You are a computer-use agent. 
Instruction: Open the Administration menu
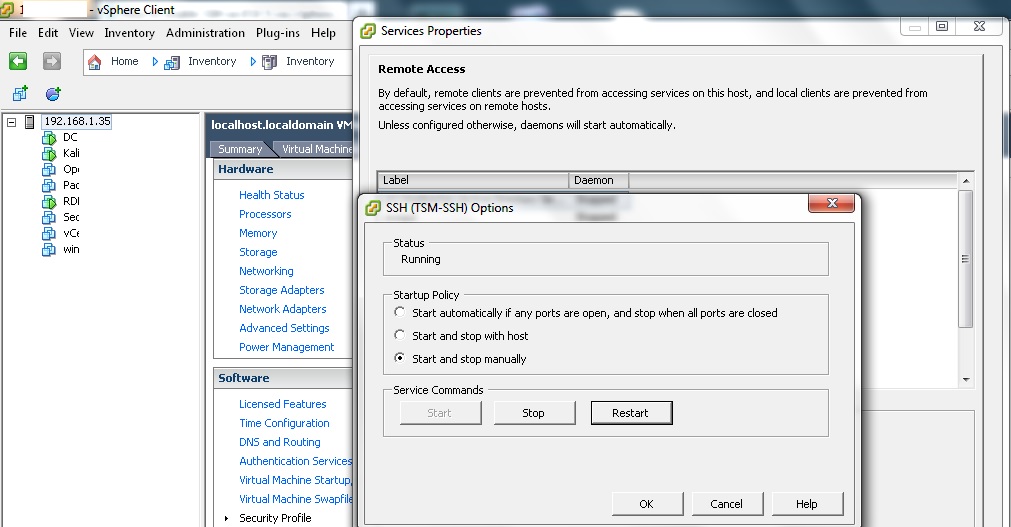[x=205, y=33]
